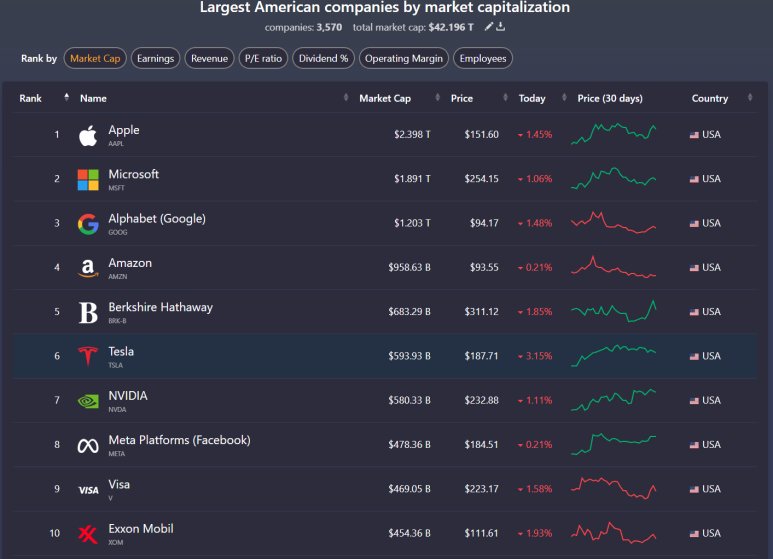Viewport: 773px width, 559px height.
Task: Click the USA flag in the Amazon row
Action: pyautogui.click(x=694, y=268)
